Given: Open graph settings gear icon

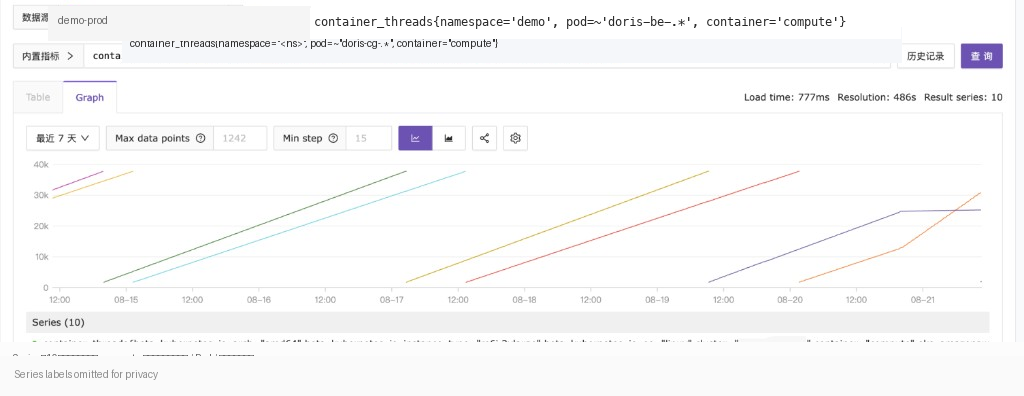Looking at the screenshot, I should [x=515, y=138].
